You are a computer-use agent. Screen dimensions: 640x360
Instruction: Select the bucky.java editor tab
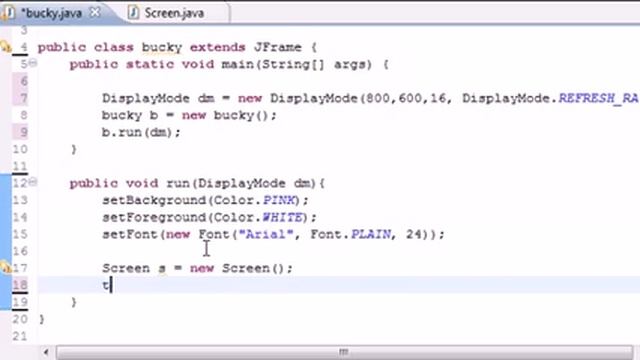coord(51,13)
